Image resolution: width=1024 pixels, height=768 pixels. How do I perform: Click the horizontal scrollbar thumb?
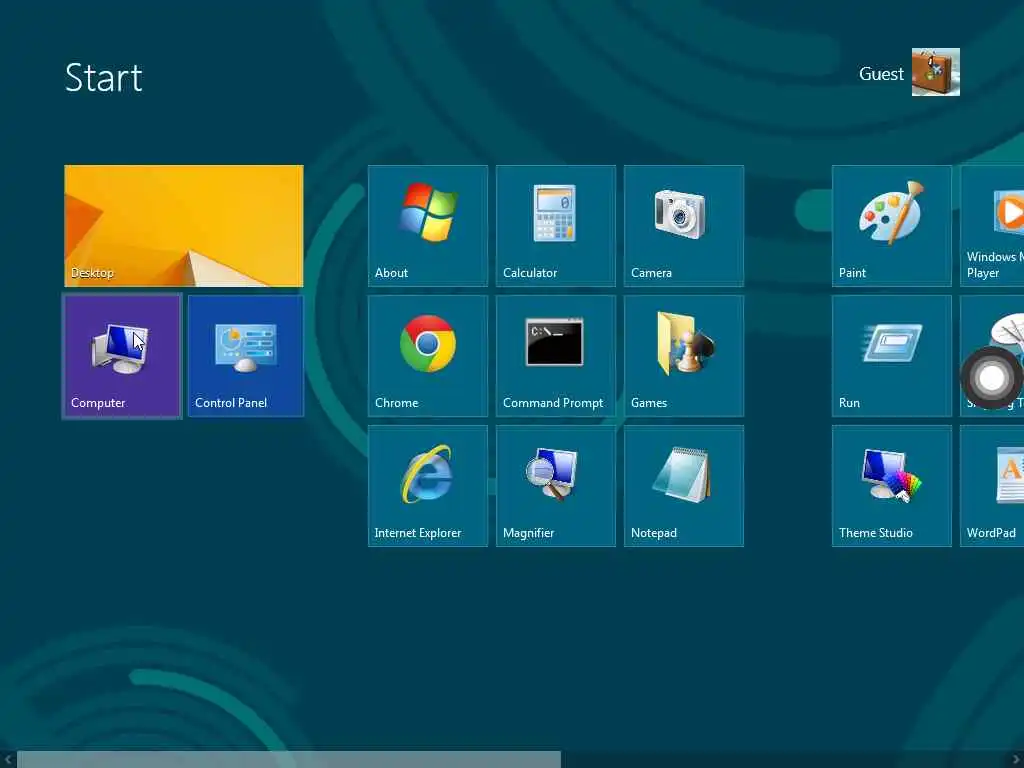[289, 760]
